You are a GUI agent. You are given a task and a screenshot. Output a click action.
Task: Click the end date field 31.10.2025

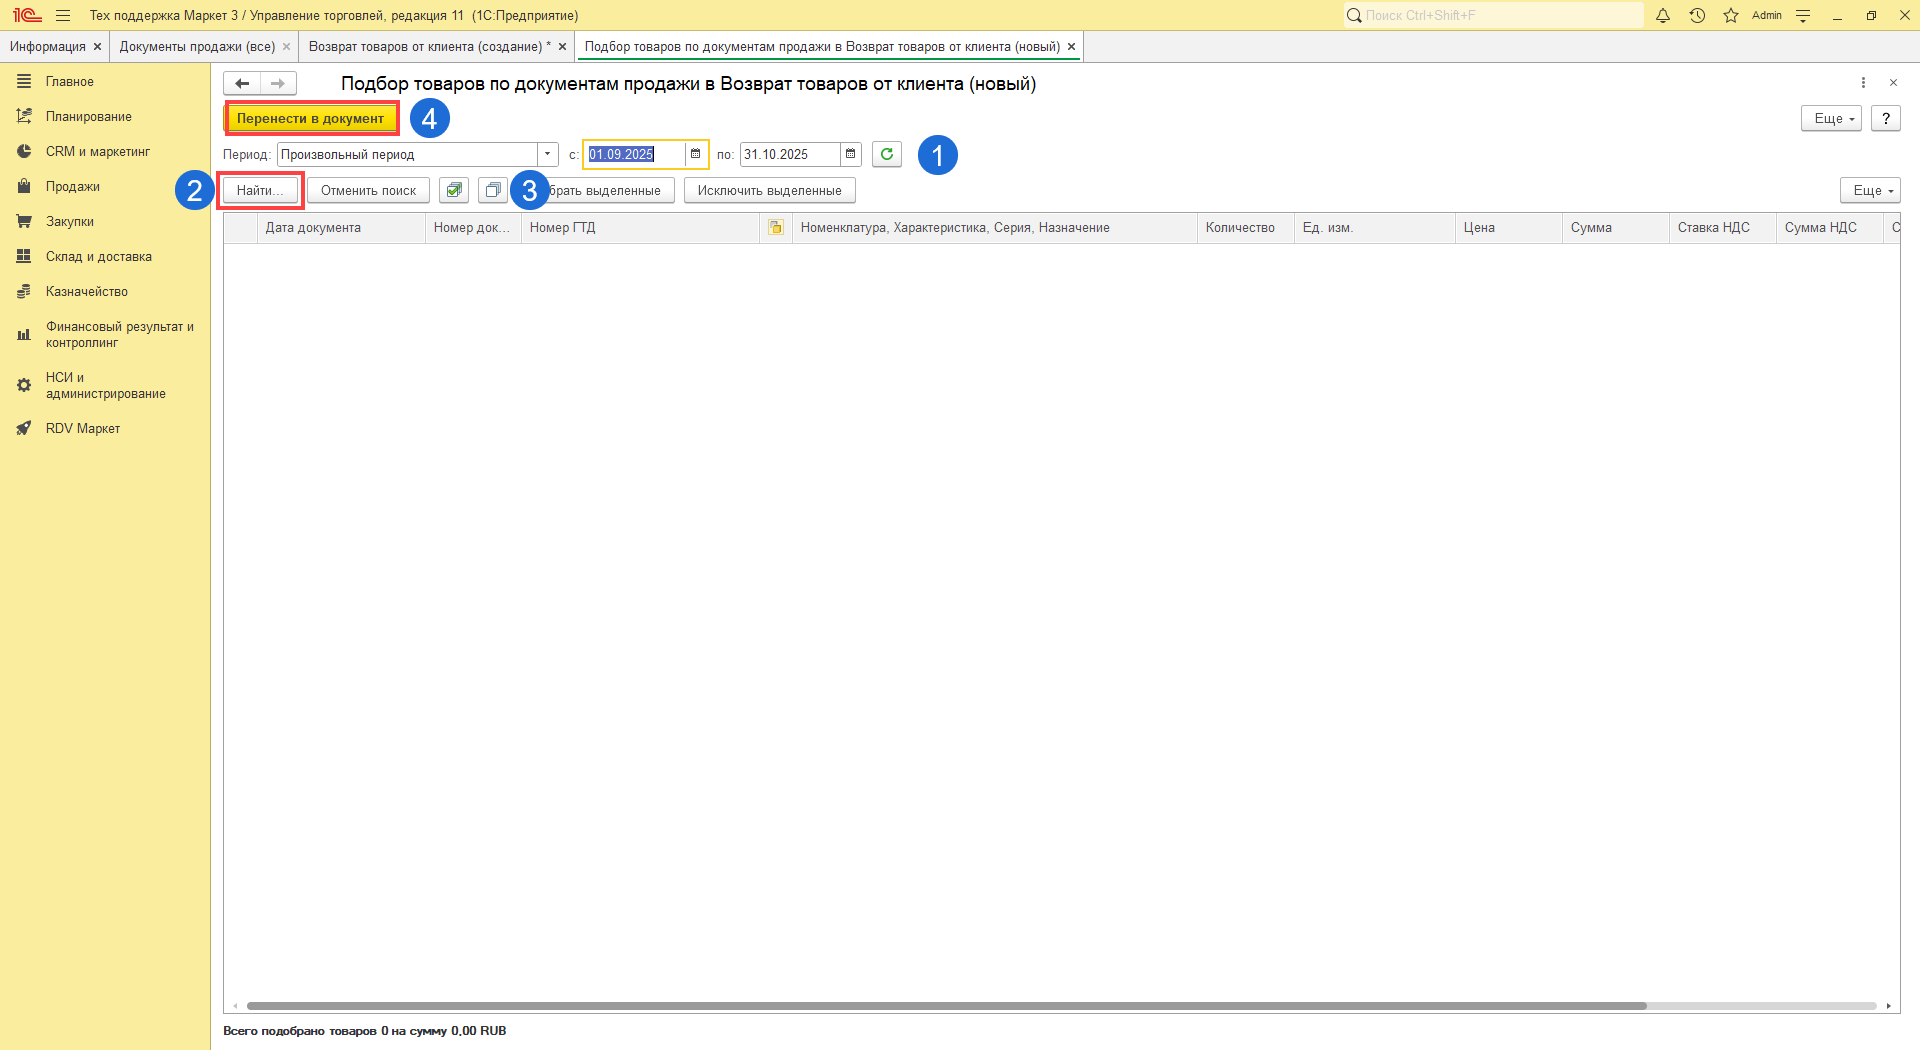pyautogui.click(x=790, y=154)
